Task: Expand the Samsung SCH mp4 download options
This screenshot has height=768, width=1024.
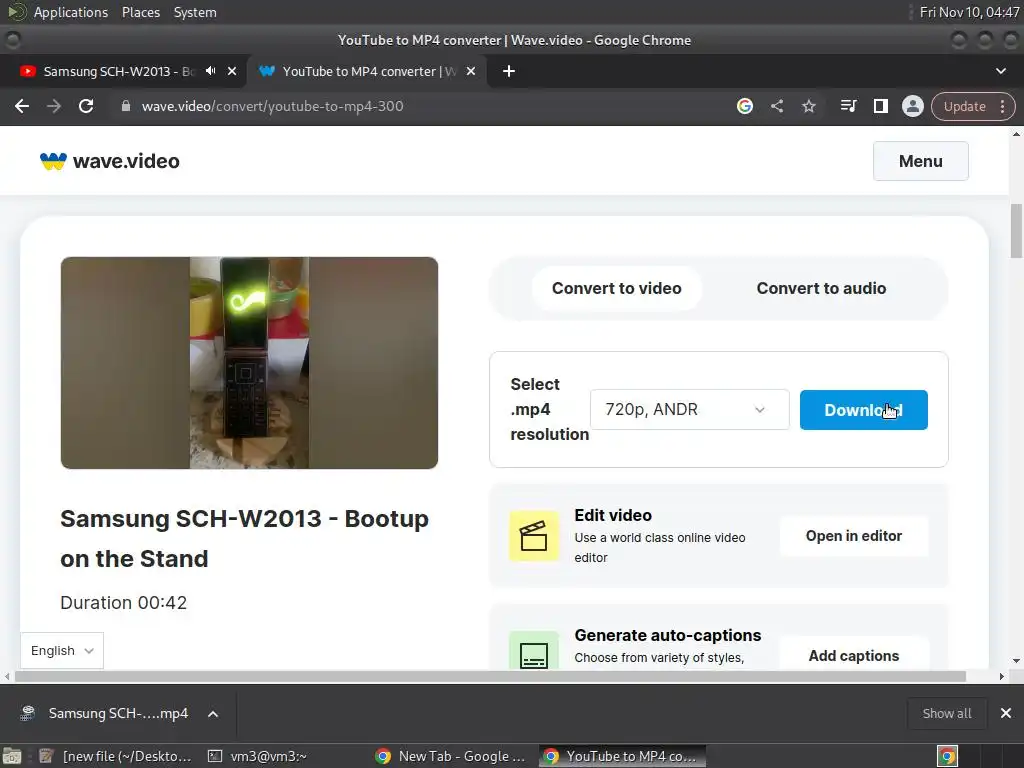Action: [213, 714]
